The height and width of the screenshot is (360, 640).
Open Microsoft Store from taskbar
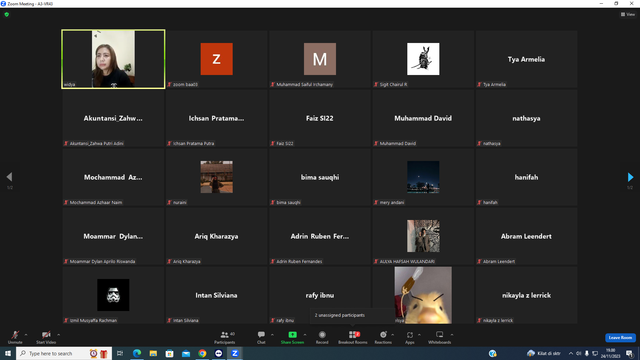(169, 353)
